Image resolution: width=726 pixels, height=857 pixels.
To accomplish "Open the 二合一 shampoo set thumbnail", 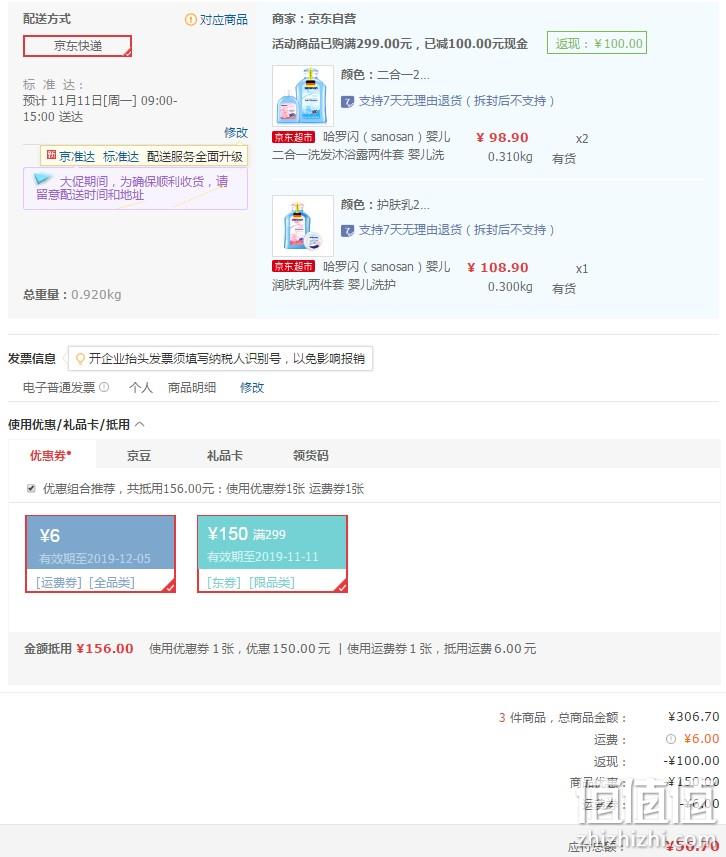I will [x=303, y=96].
